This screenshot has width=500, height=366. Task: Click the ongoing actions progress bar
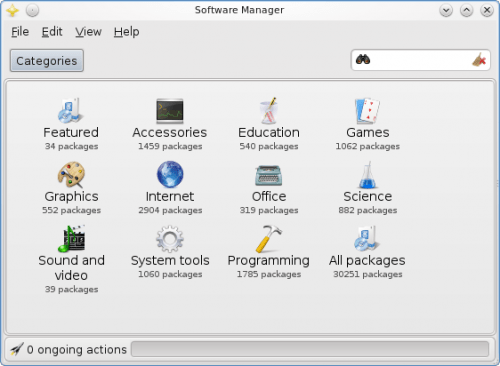pos(310,349)
